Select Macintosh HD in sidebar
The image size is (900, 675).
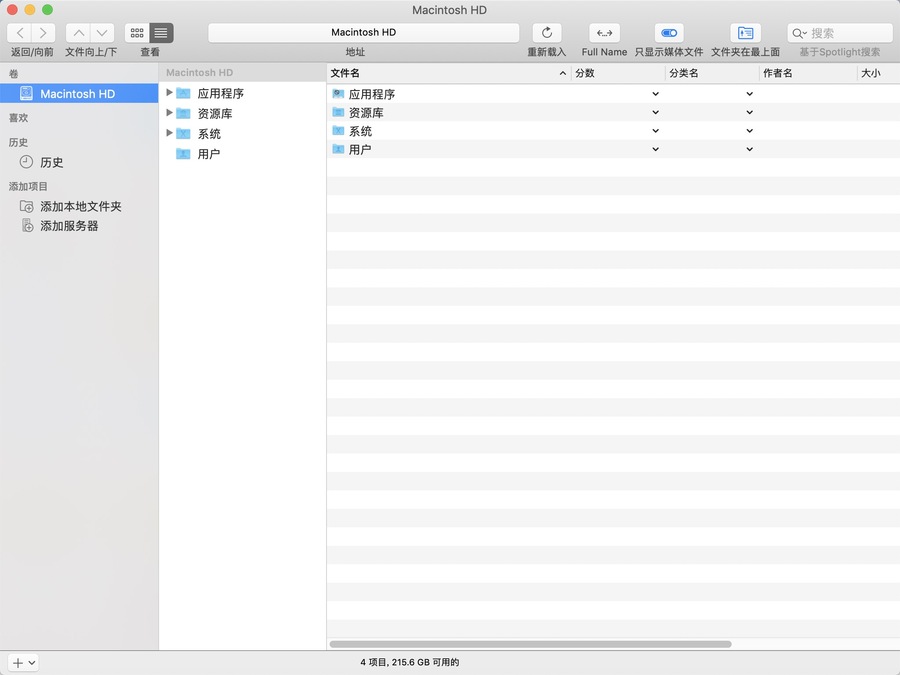[79, 94]
